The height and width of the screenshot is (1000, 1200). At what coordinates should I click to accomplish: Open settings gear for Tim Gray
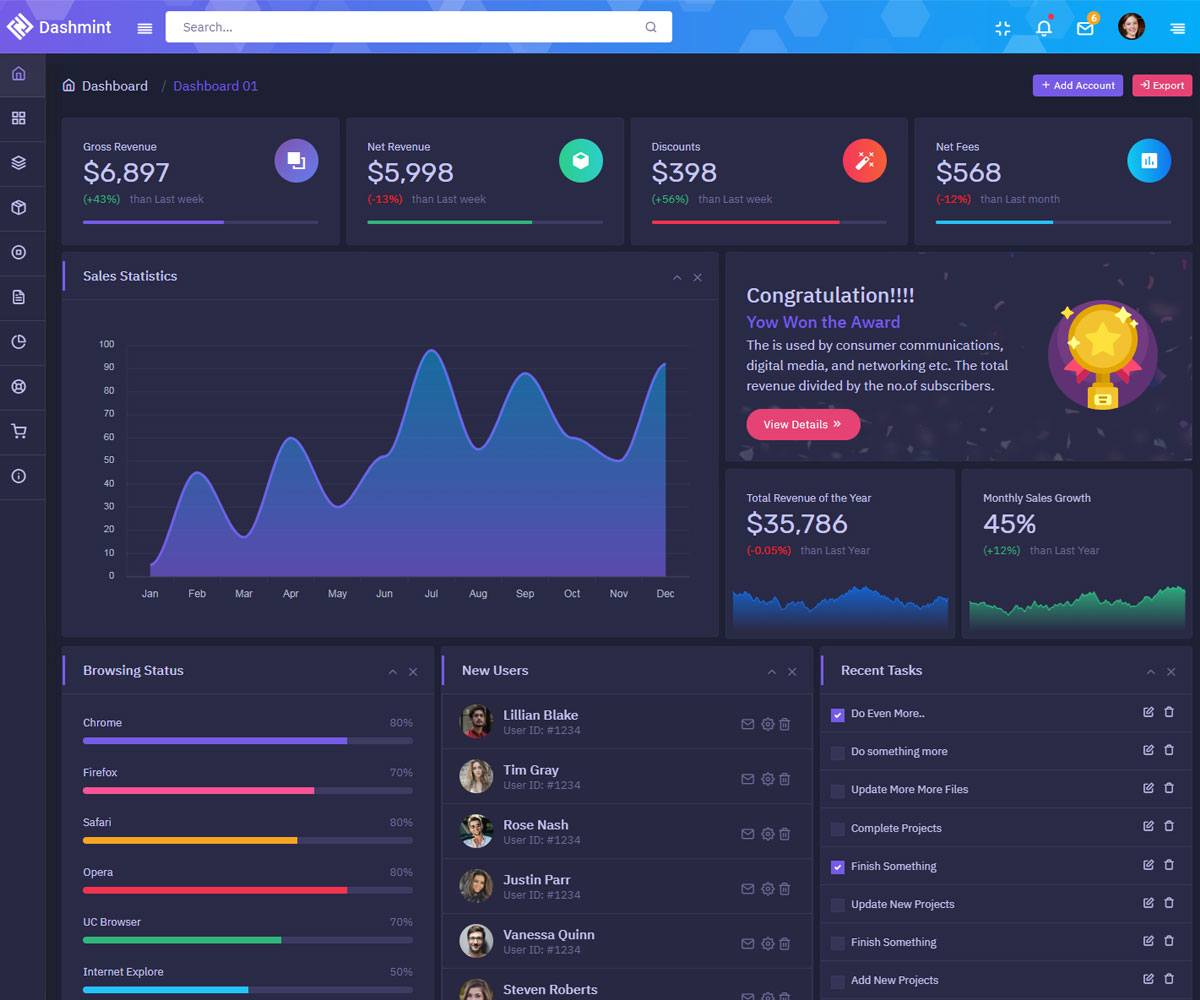coord(767,779)
